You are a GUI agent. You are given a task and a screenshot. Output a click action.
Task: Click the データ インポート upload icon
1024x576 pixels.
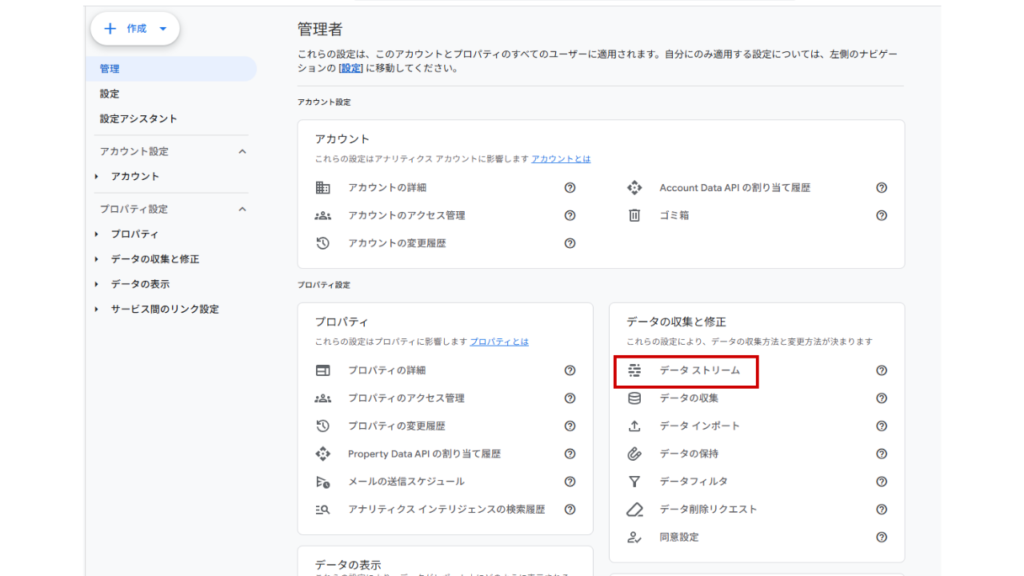pyautogui.click(x=633, y=426)
